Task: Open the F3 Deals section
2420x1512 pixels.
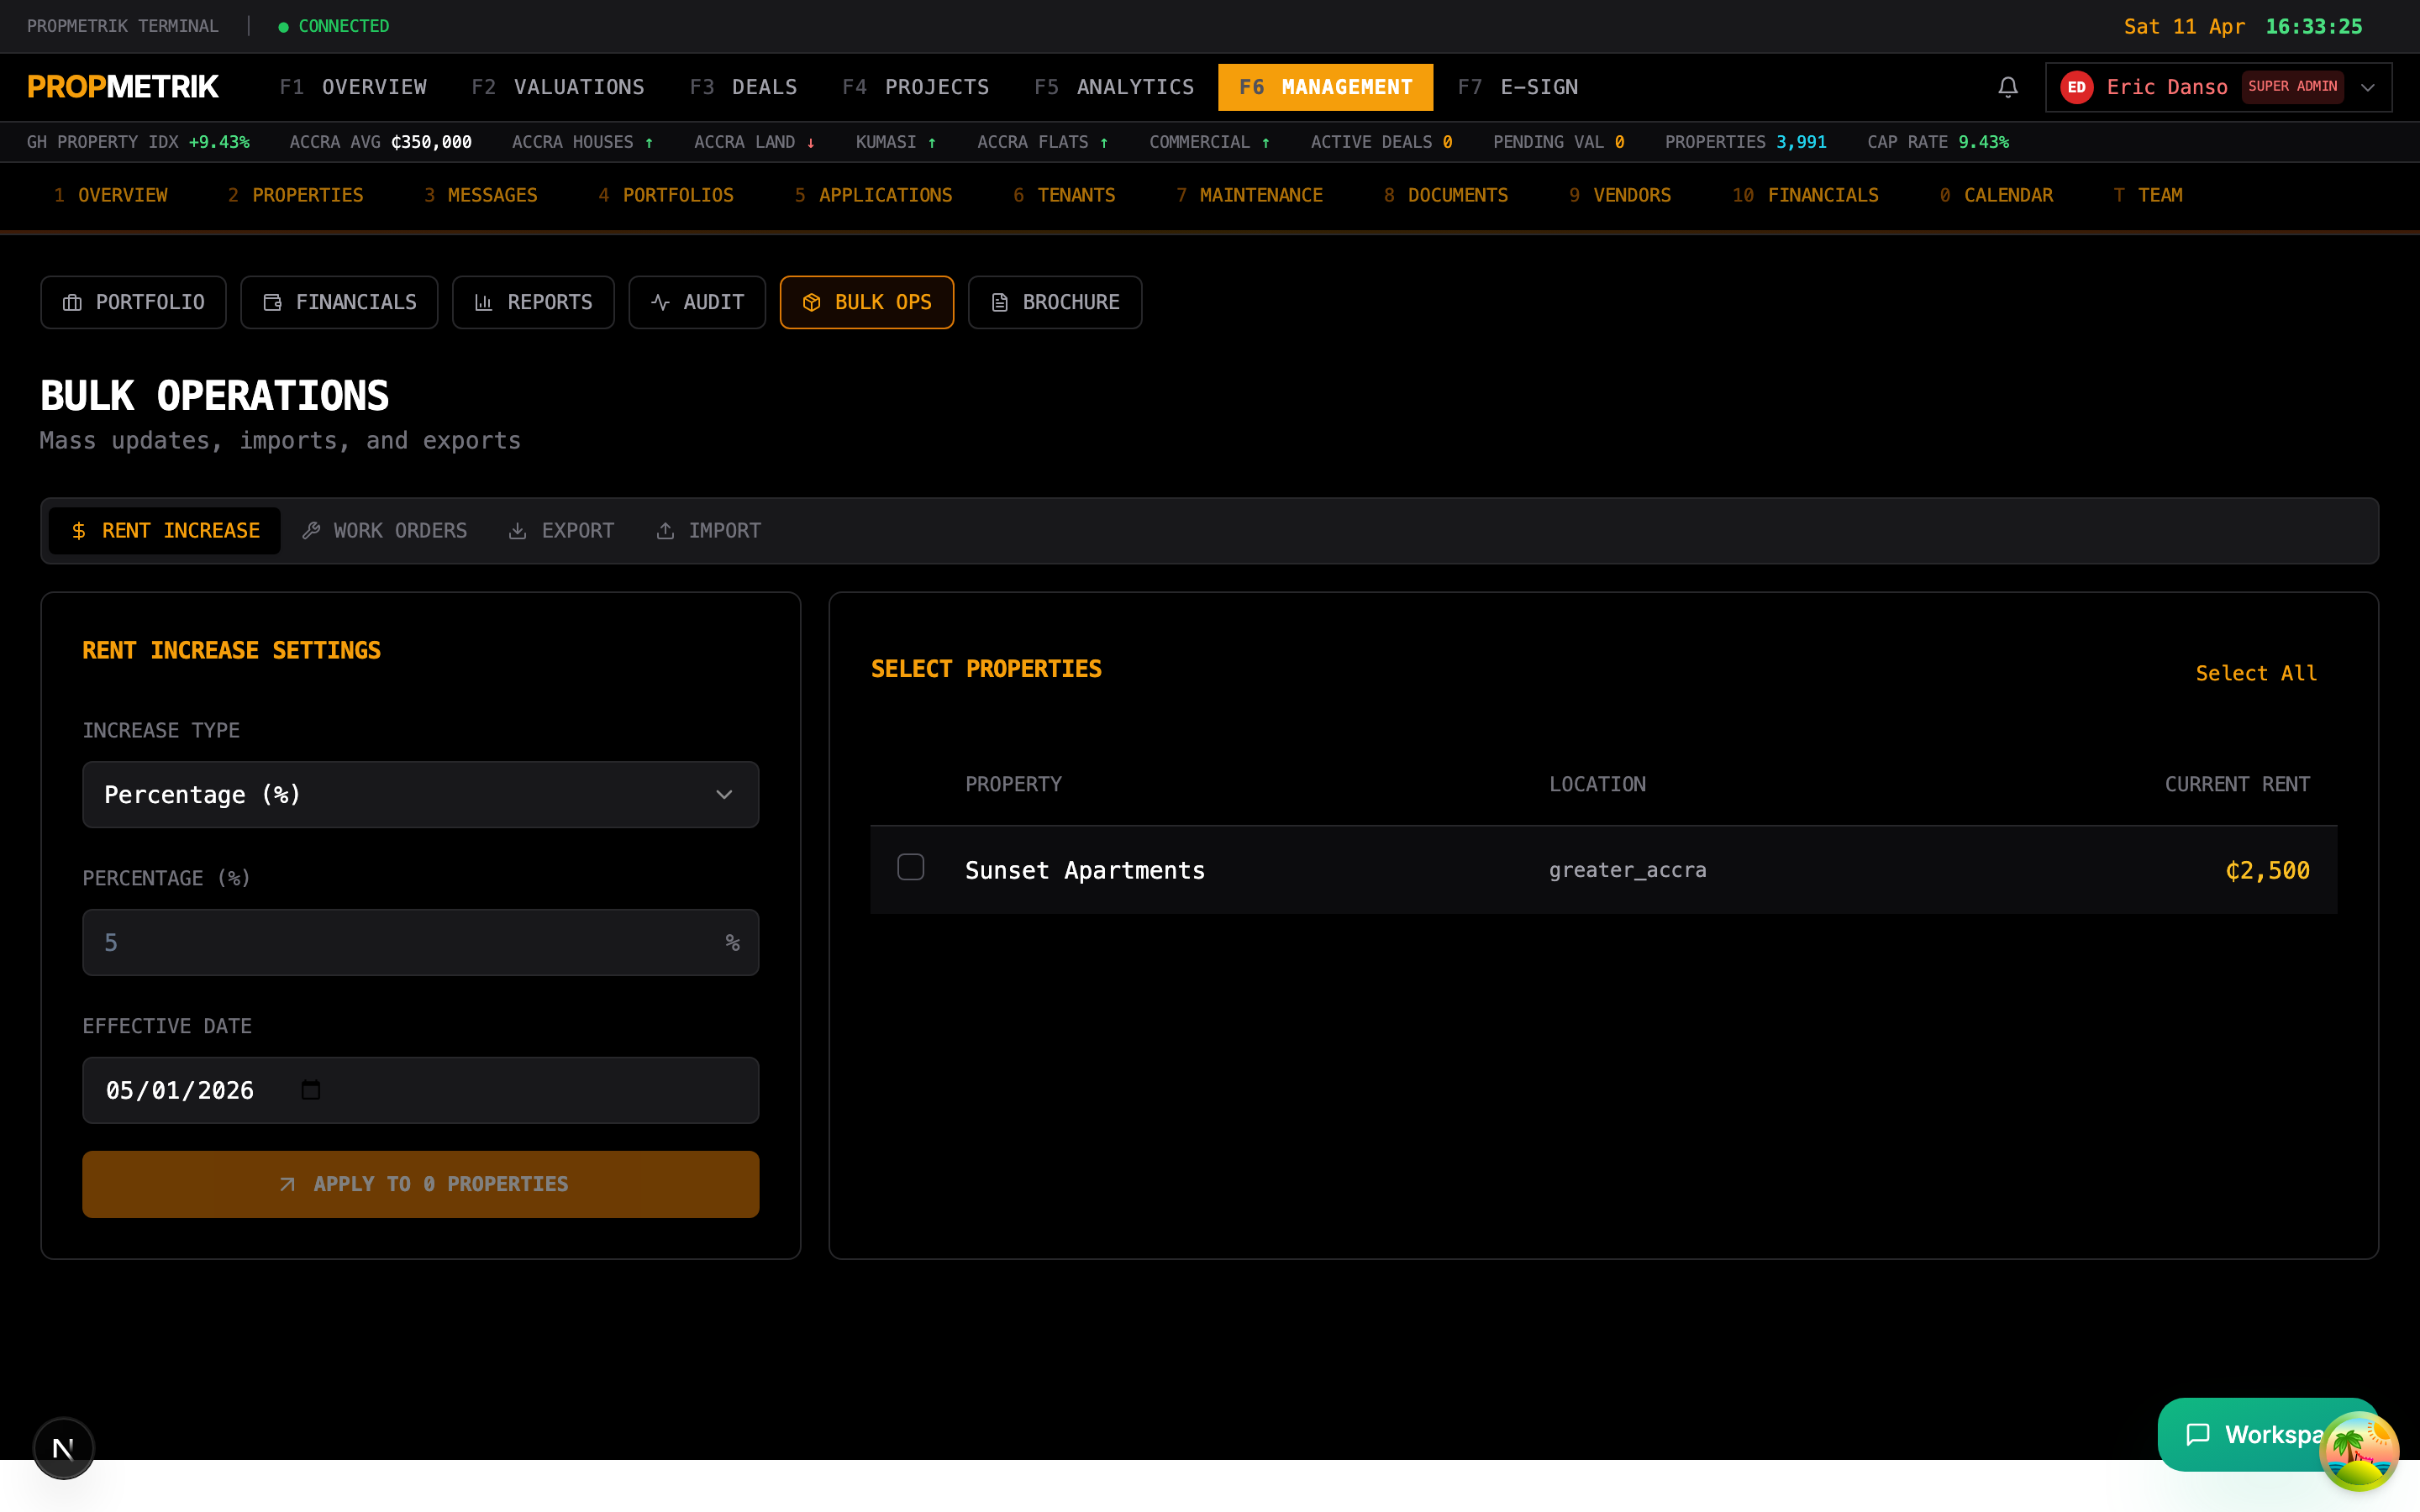Action: point(743,87)
